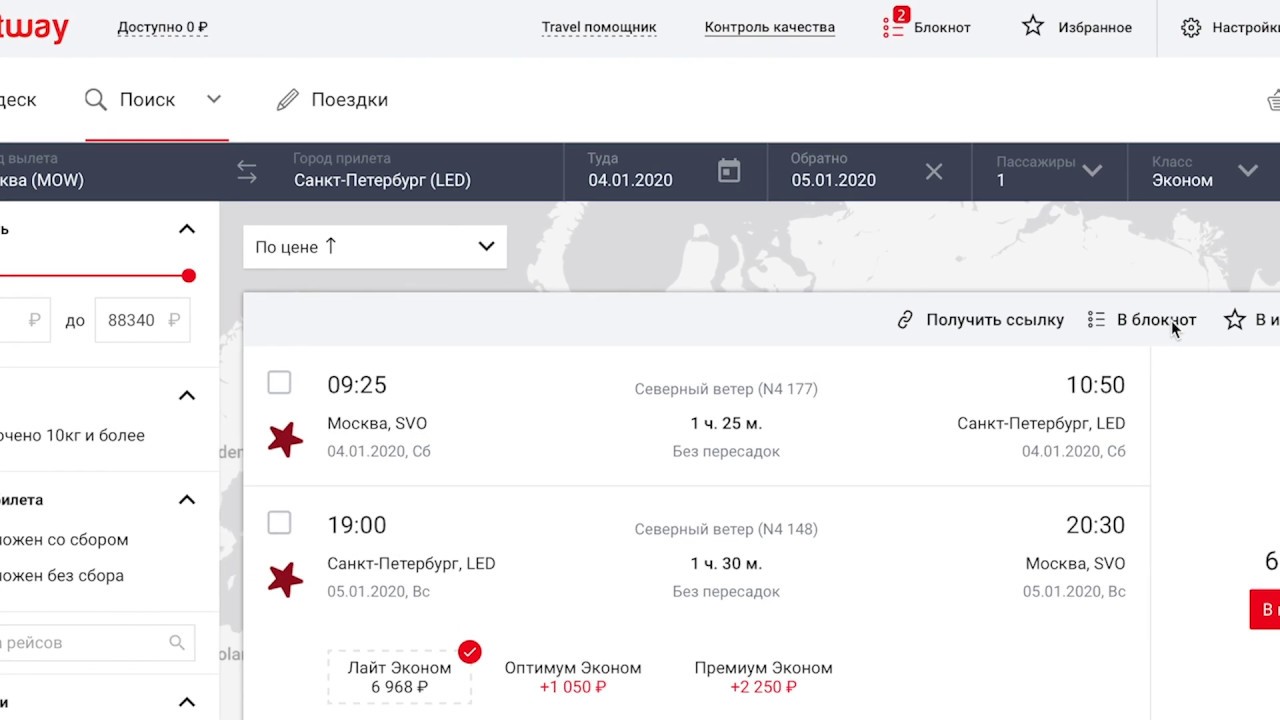Click the airline logo for flight N4 177
This screenshot has width=1280, height=720.
(285, 439)
